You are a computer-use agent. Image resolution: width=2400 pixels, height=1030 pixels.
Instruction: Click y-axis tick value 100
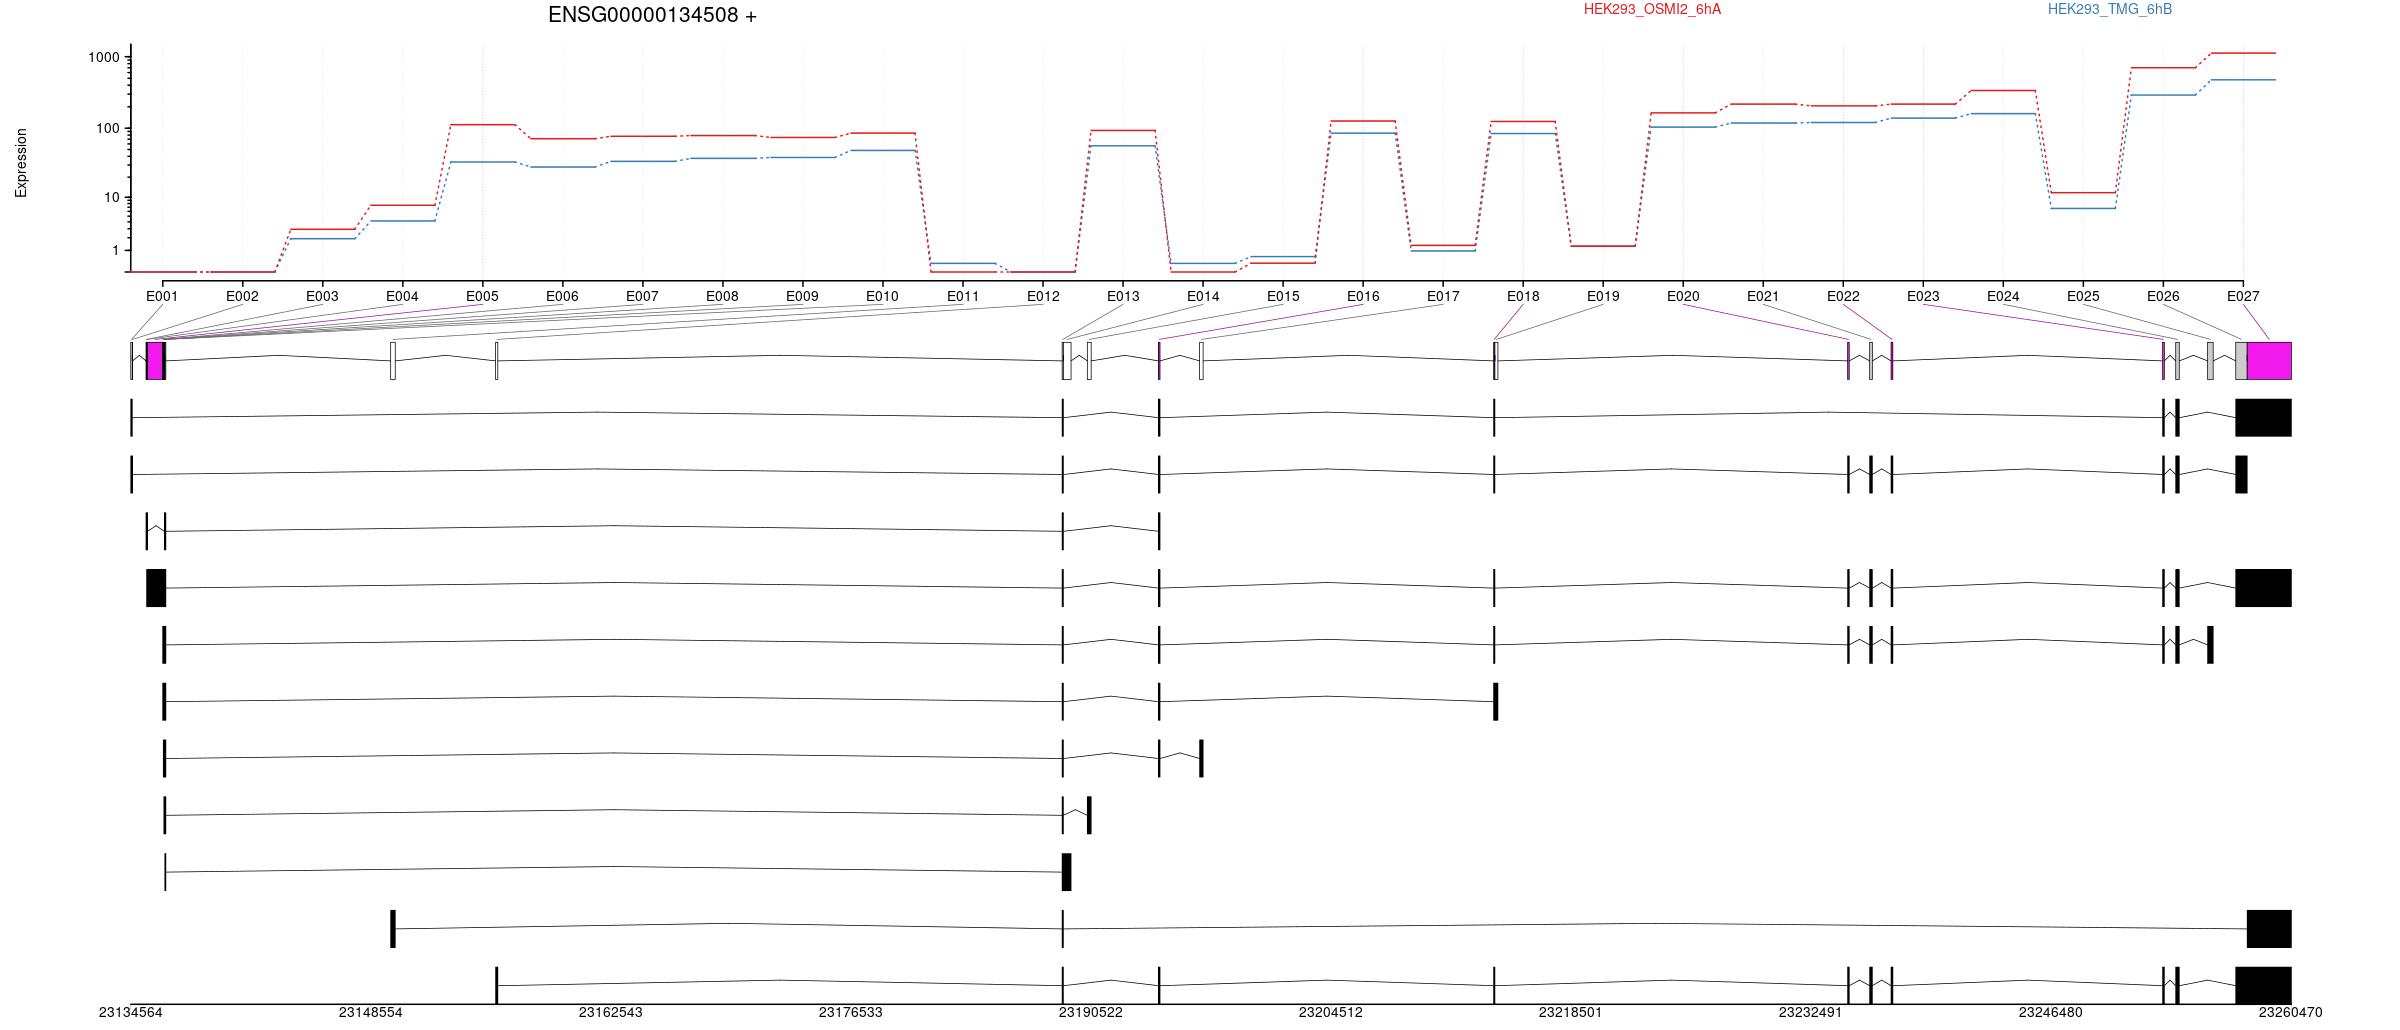108,128
